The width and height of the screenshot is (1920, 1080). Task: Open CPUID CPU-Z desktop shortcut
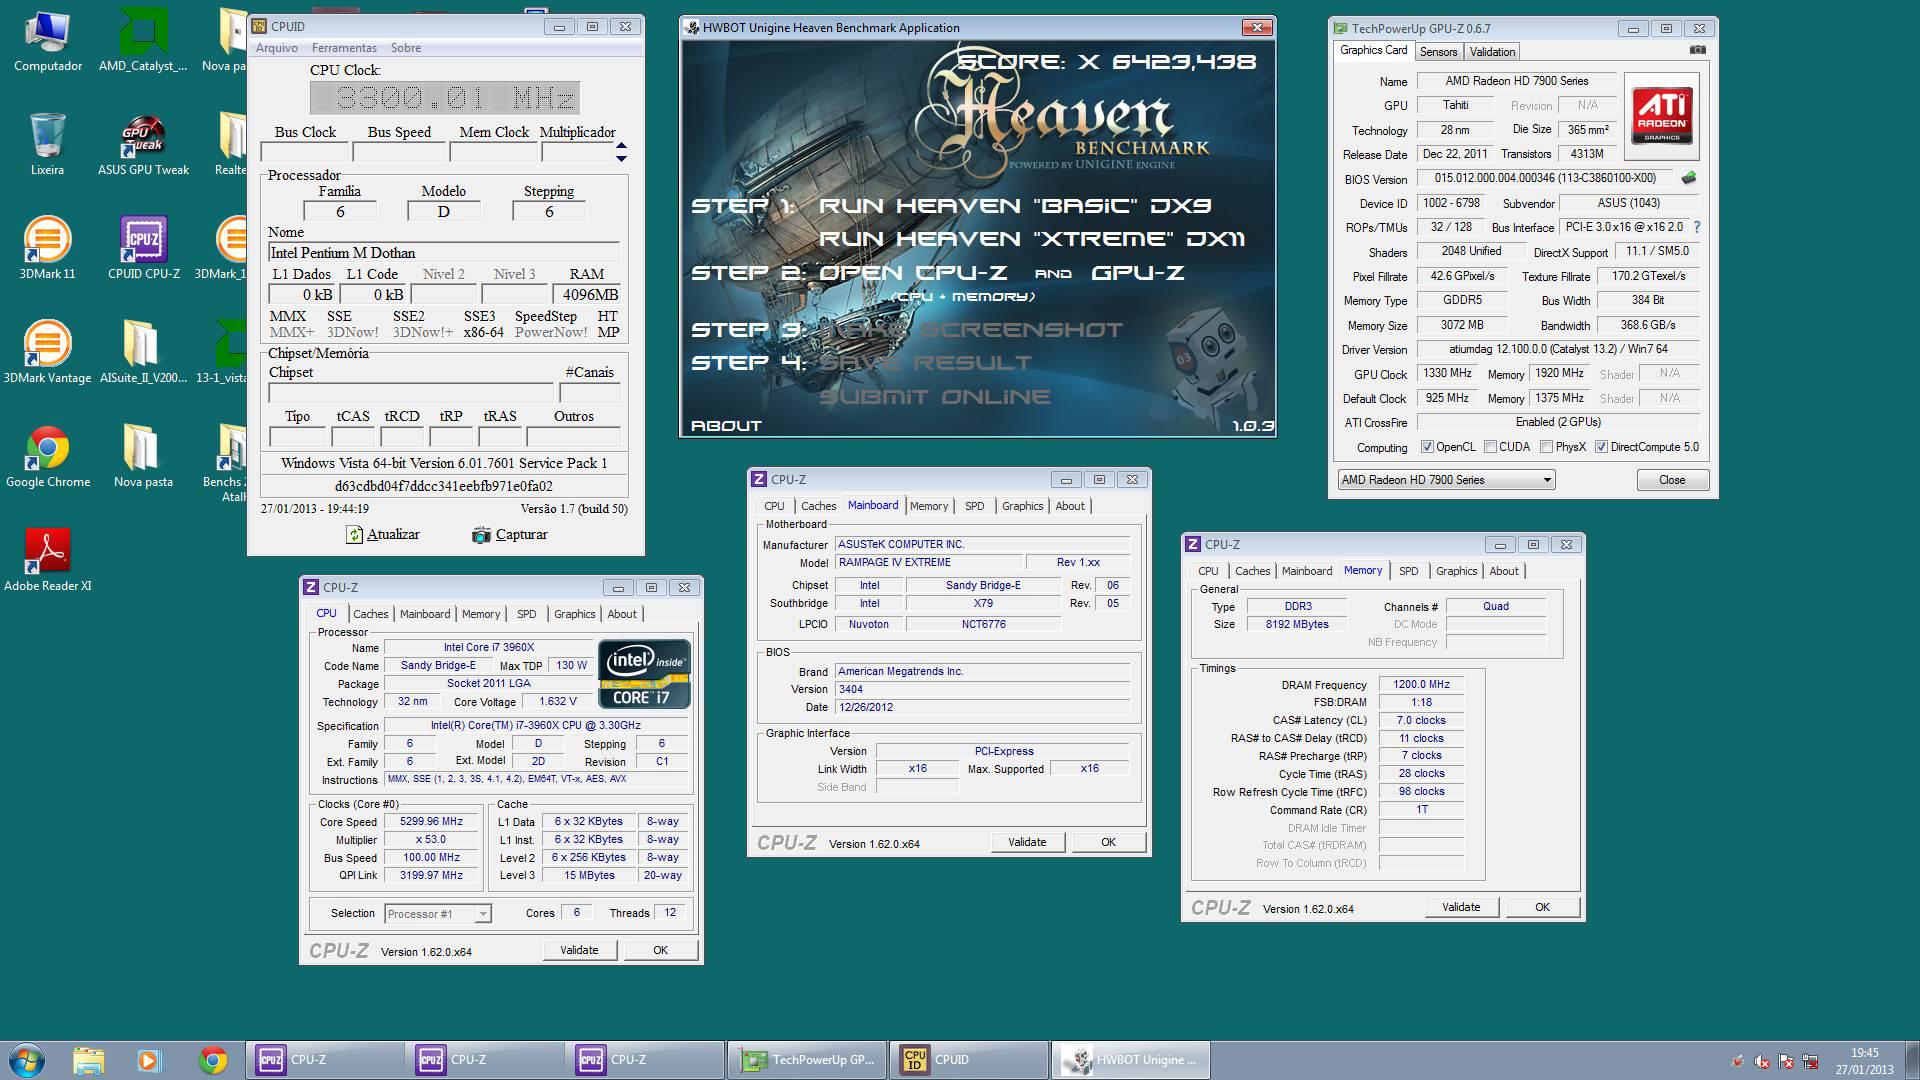(x=143, y=248)
